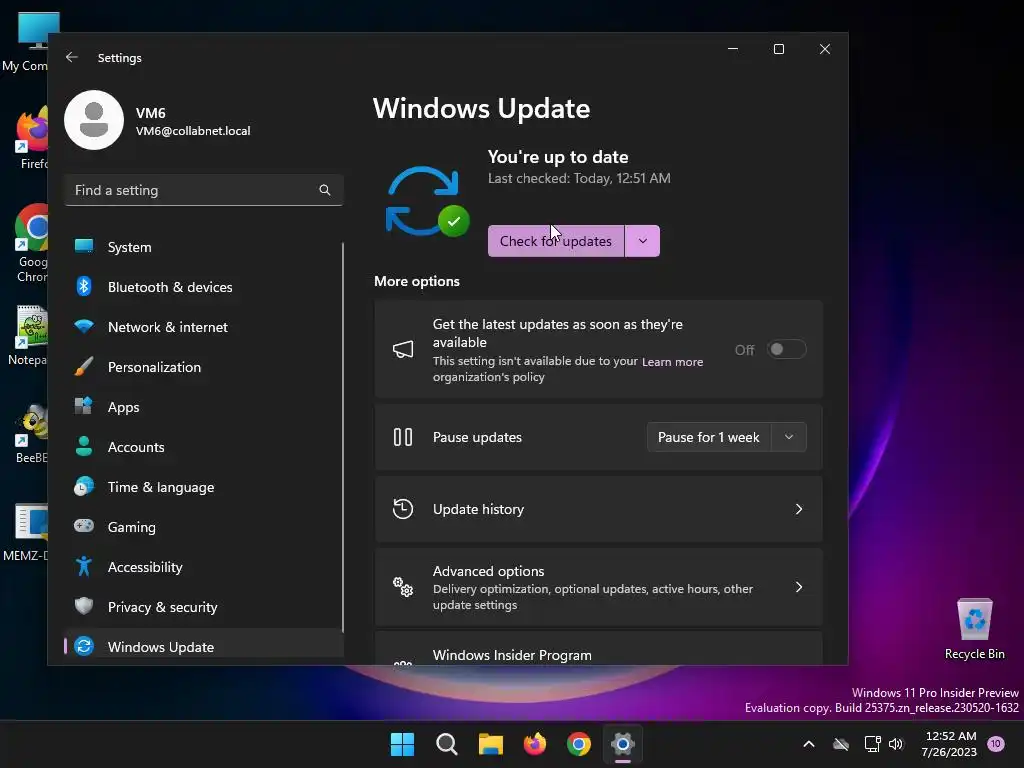Open notification badge showing 10

tap(996, 744)
